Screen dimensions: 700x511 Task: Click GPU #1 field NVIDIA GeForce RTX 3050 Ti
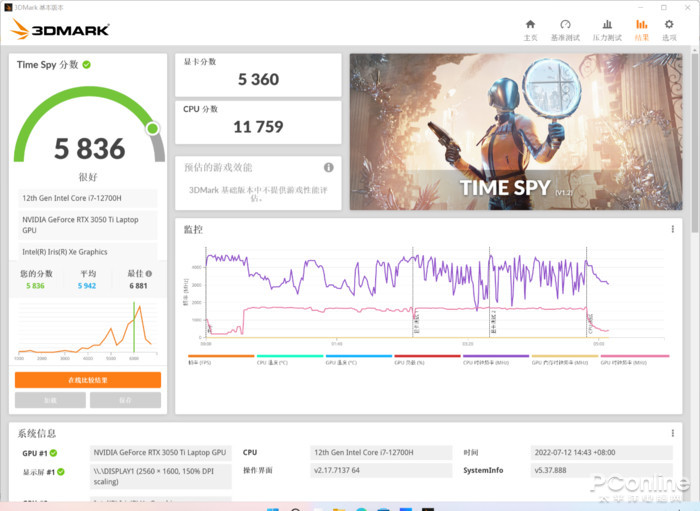[x=161, y=453]
